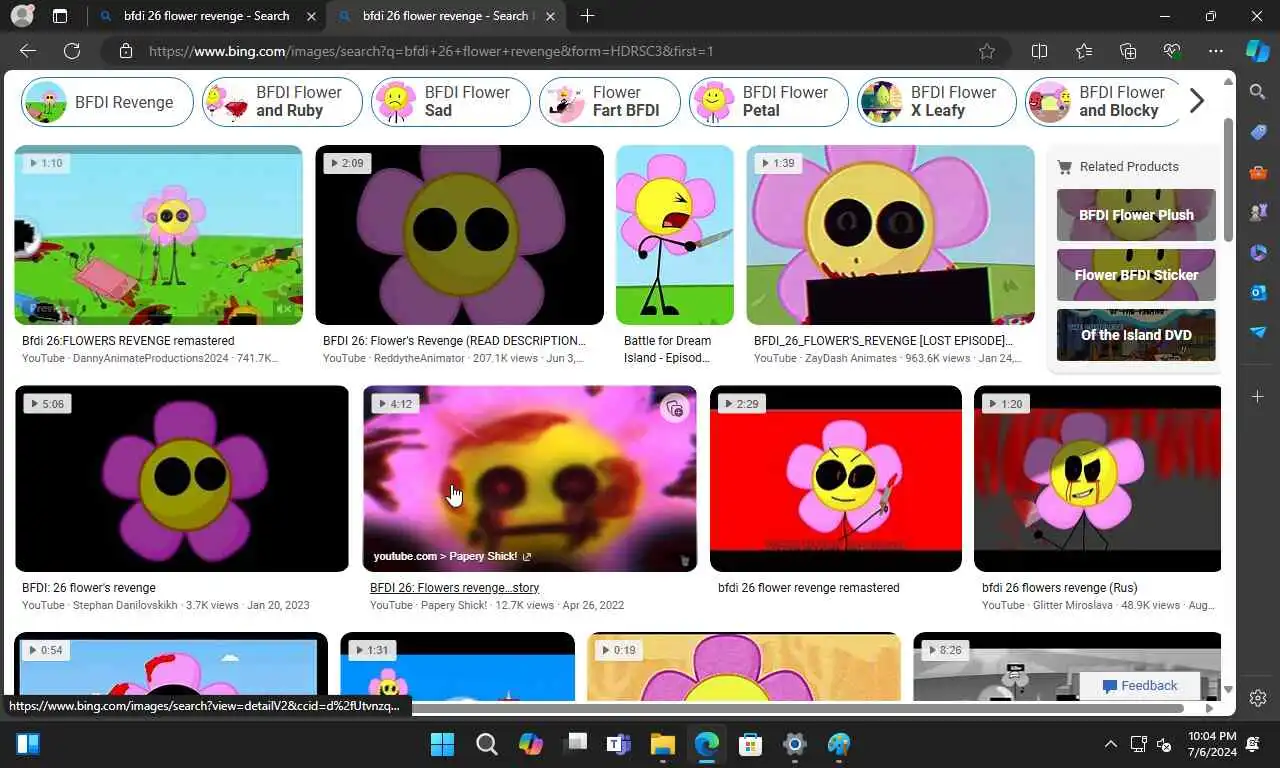Open browser profile avatar
The height and width of the screenshot is (768, 1280).
point(22,16)
